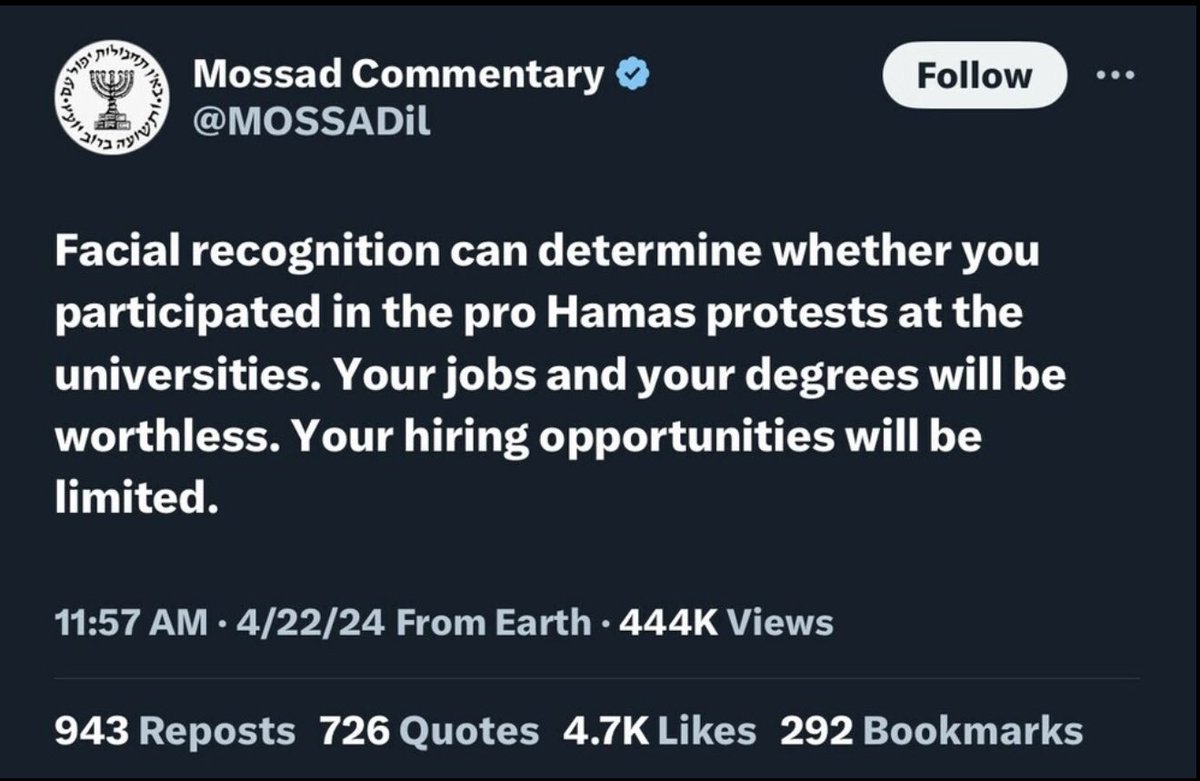Click the word limited ending the tweet
Screen dimensions: 1200x781
135,499
